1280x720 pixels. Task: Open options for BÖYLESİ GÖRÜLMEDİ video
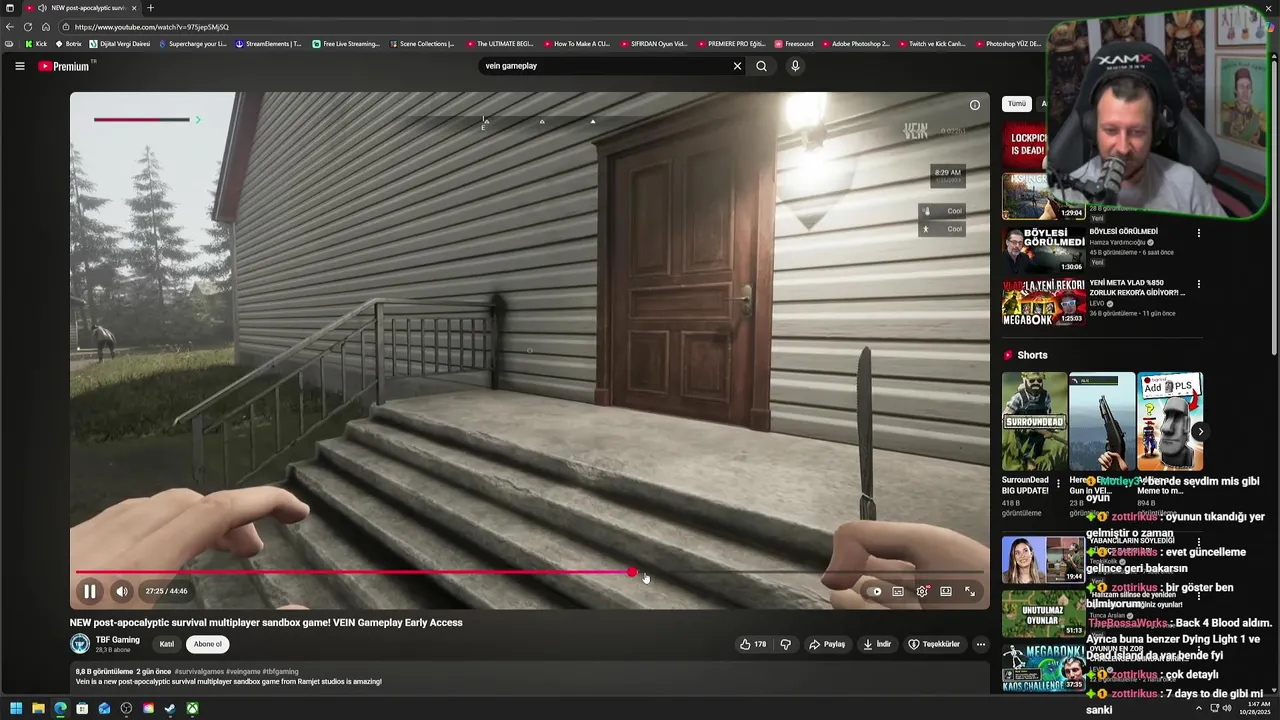(1199, 233)
